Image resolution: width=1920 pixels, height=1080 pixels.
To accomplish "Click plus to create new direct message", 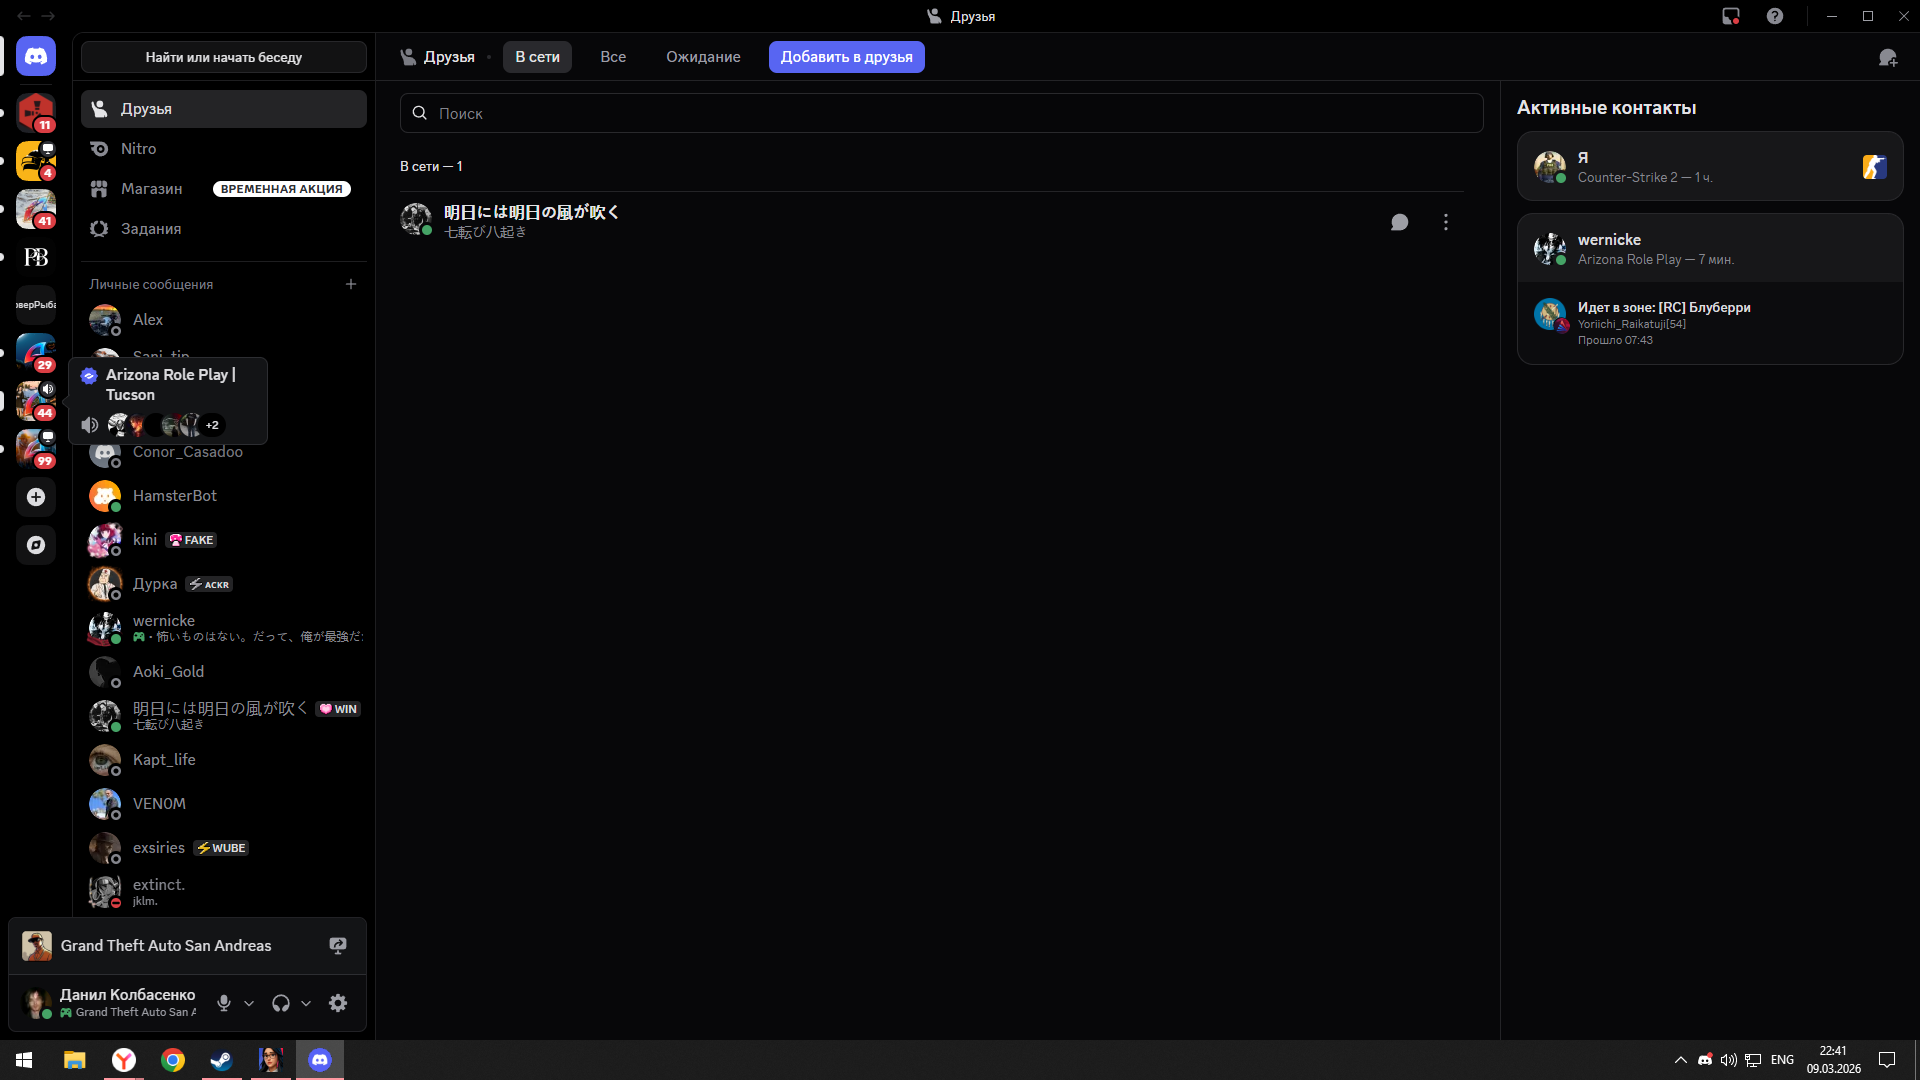I will tap(351, 284).
